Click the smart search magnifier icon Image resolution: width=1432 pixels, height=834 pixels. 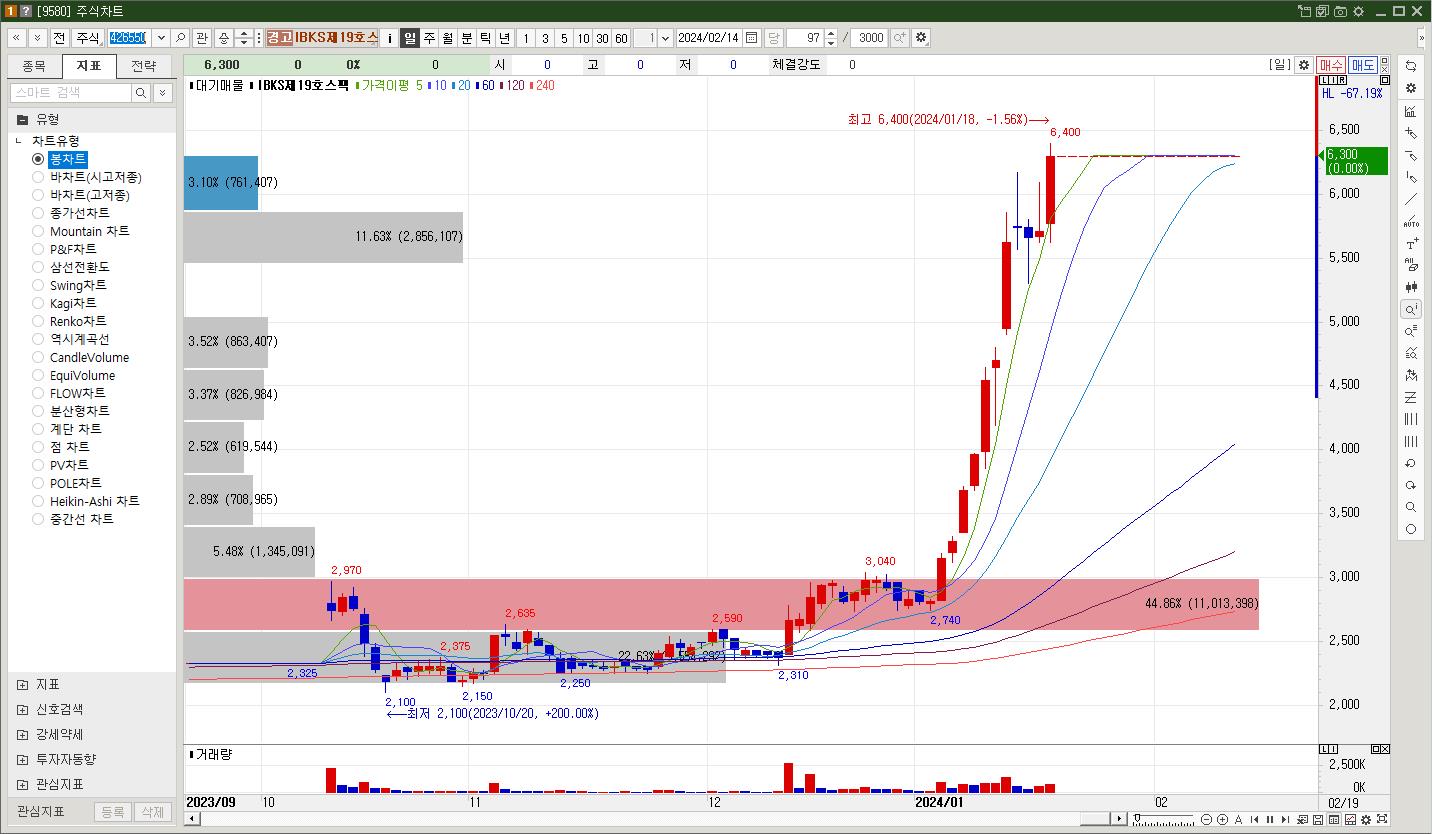pyautogui.click(x=142, y=92)
